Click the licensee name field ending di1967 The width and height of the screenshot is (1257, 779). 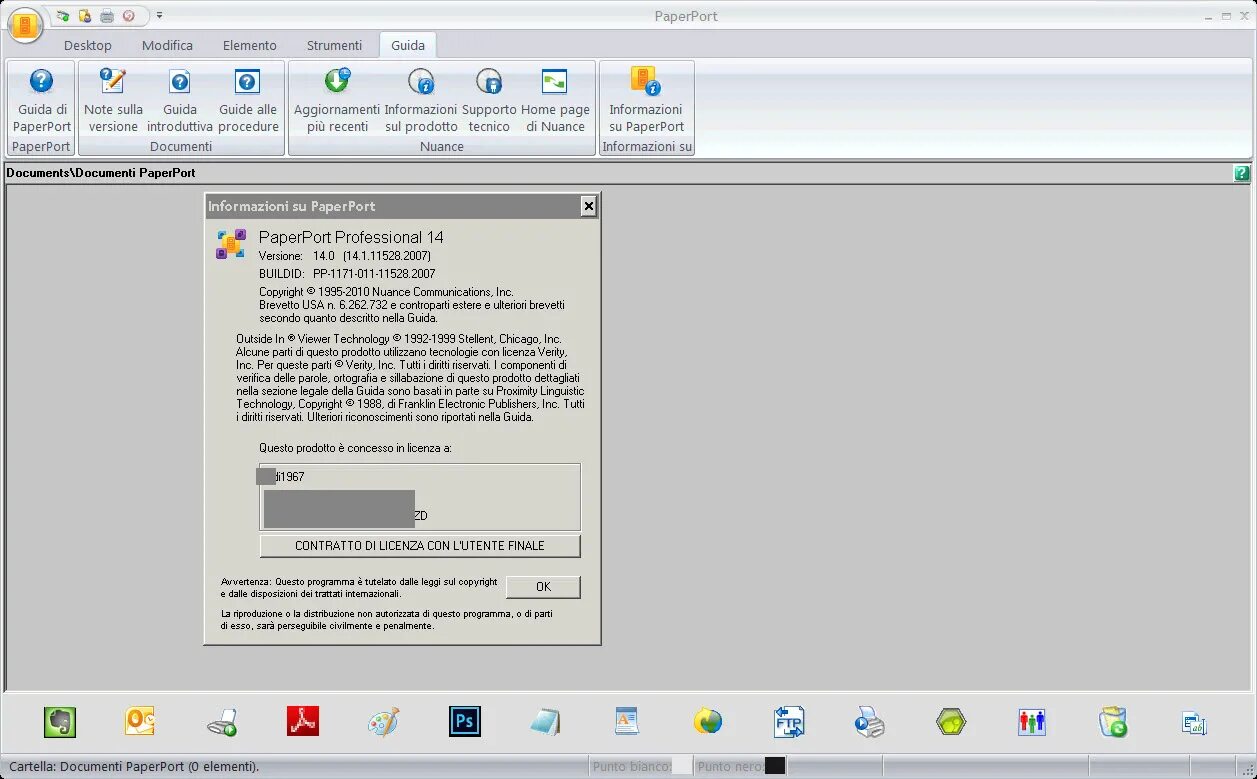click(280, 477)
